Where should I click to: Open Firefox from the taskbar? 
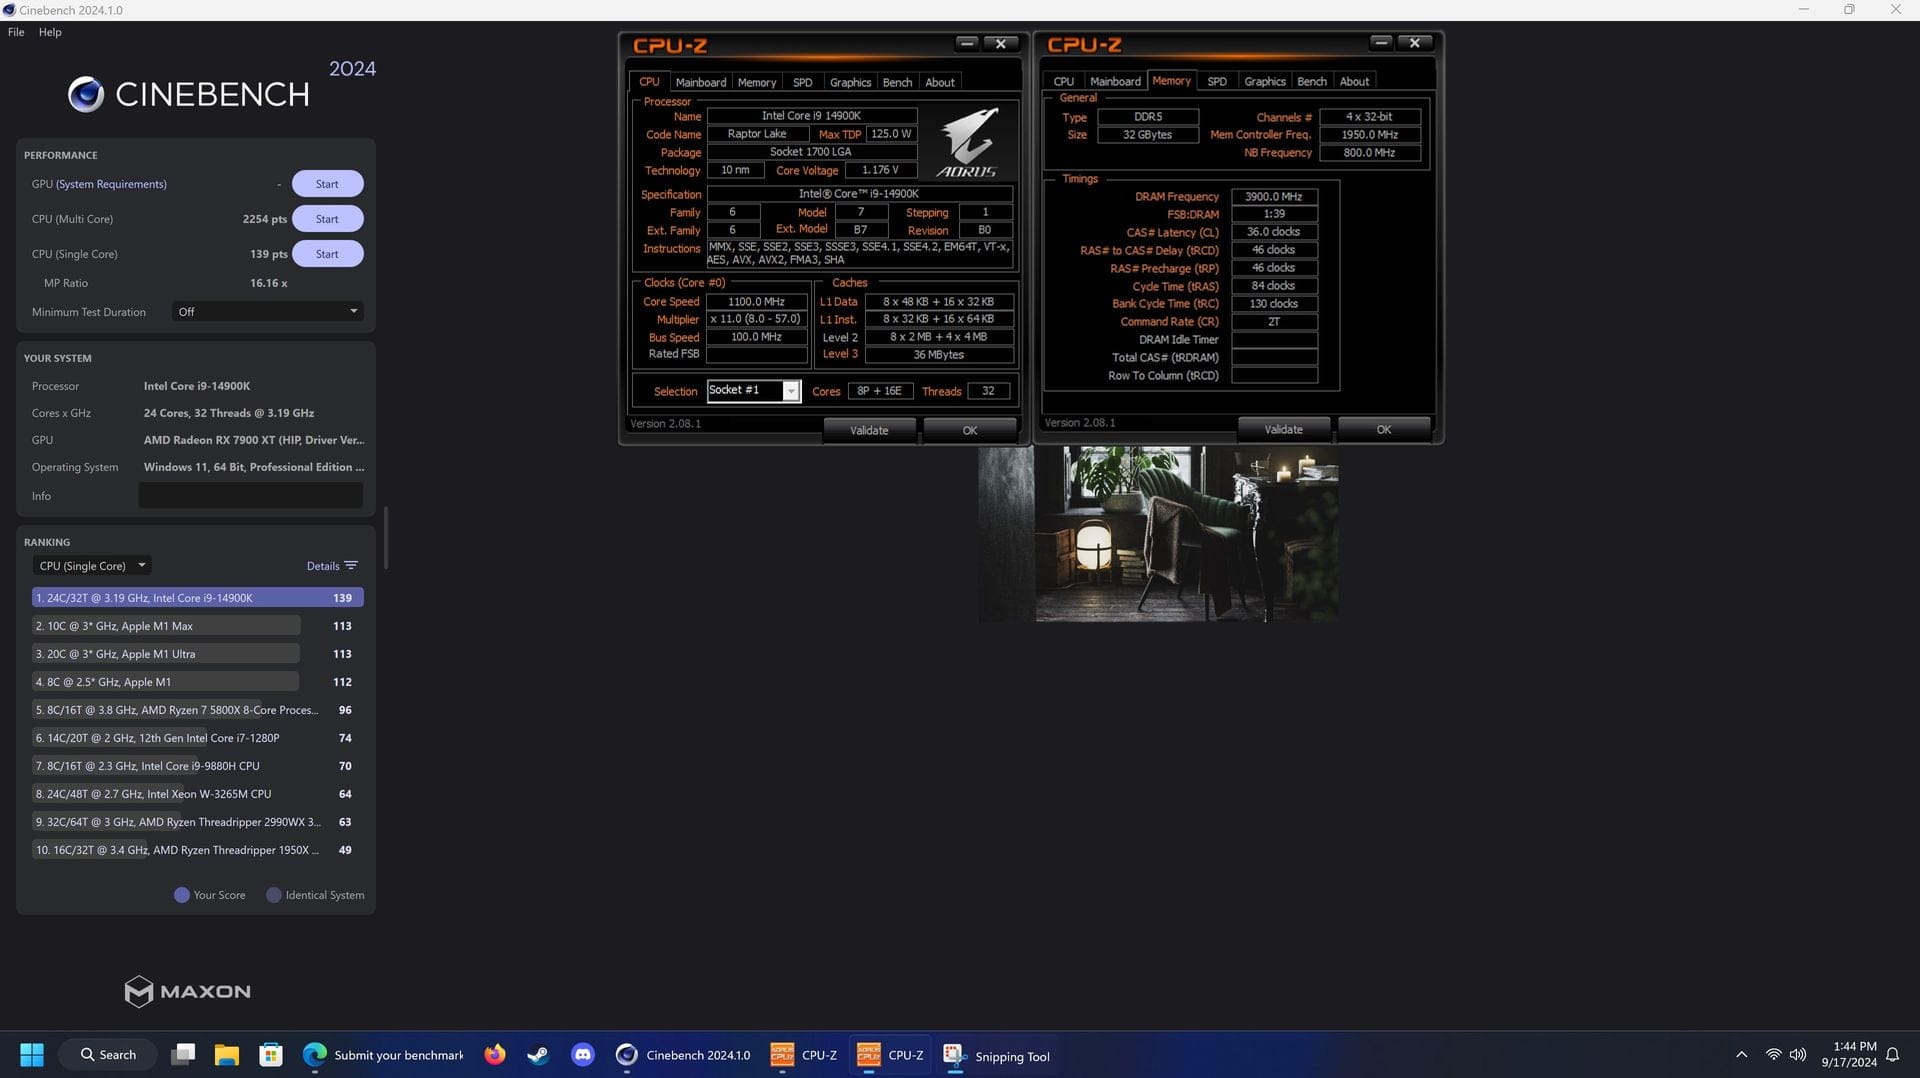[495, 1055]
